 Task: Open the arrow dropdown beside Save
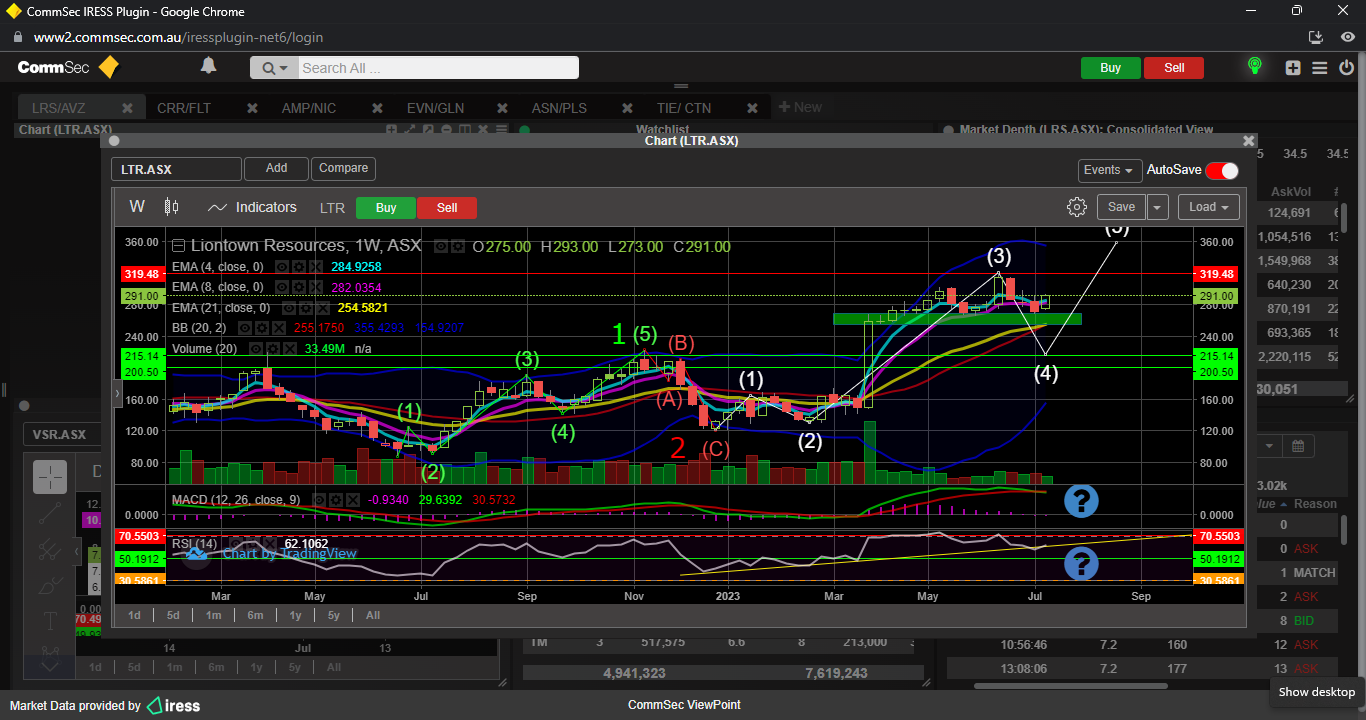(x=1157, y=207)
